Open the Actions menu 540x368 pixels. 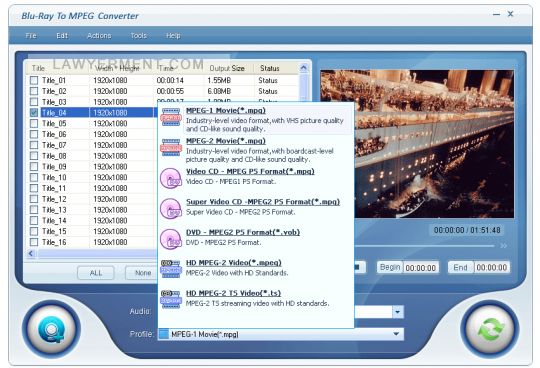point(99,35)
